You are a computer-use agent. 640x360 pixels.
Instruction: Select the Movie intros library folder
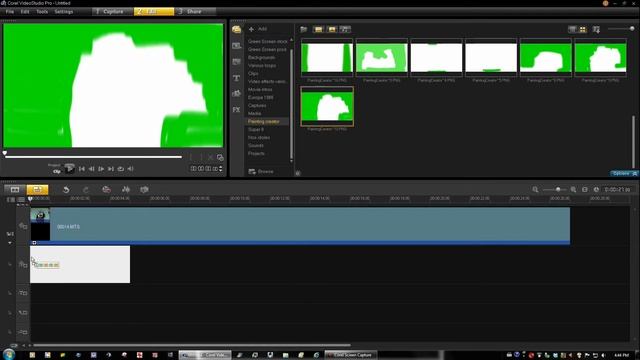[260, 89]
